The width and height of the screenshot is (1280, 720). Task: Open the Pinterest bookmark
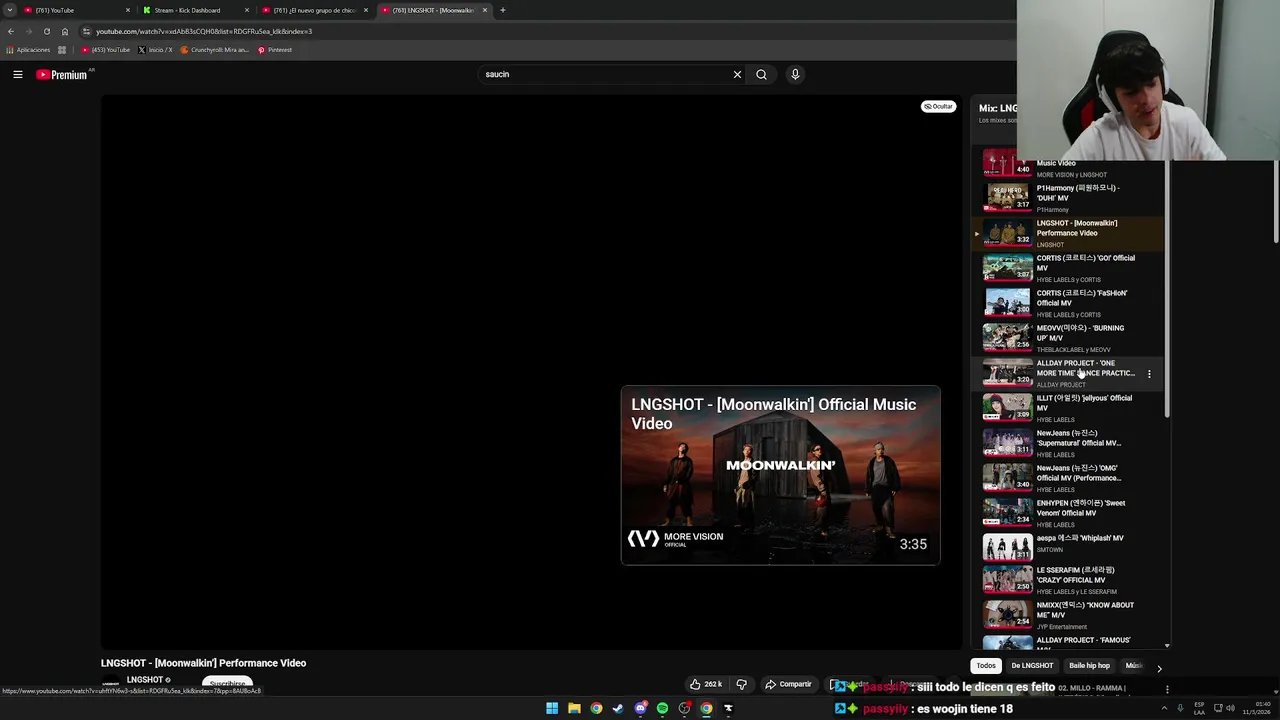pos(275,50)
